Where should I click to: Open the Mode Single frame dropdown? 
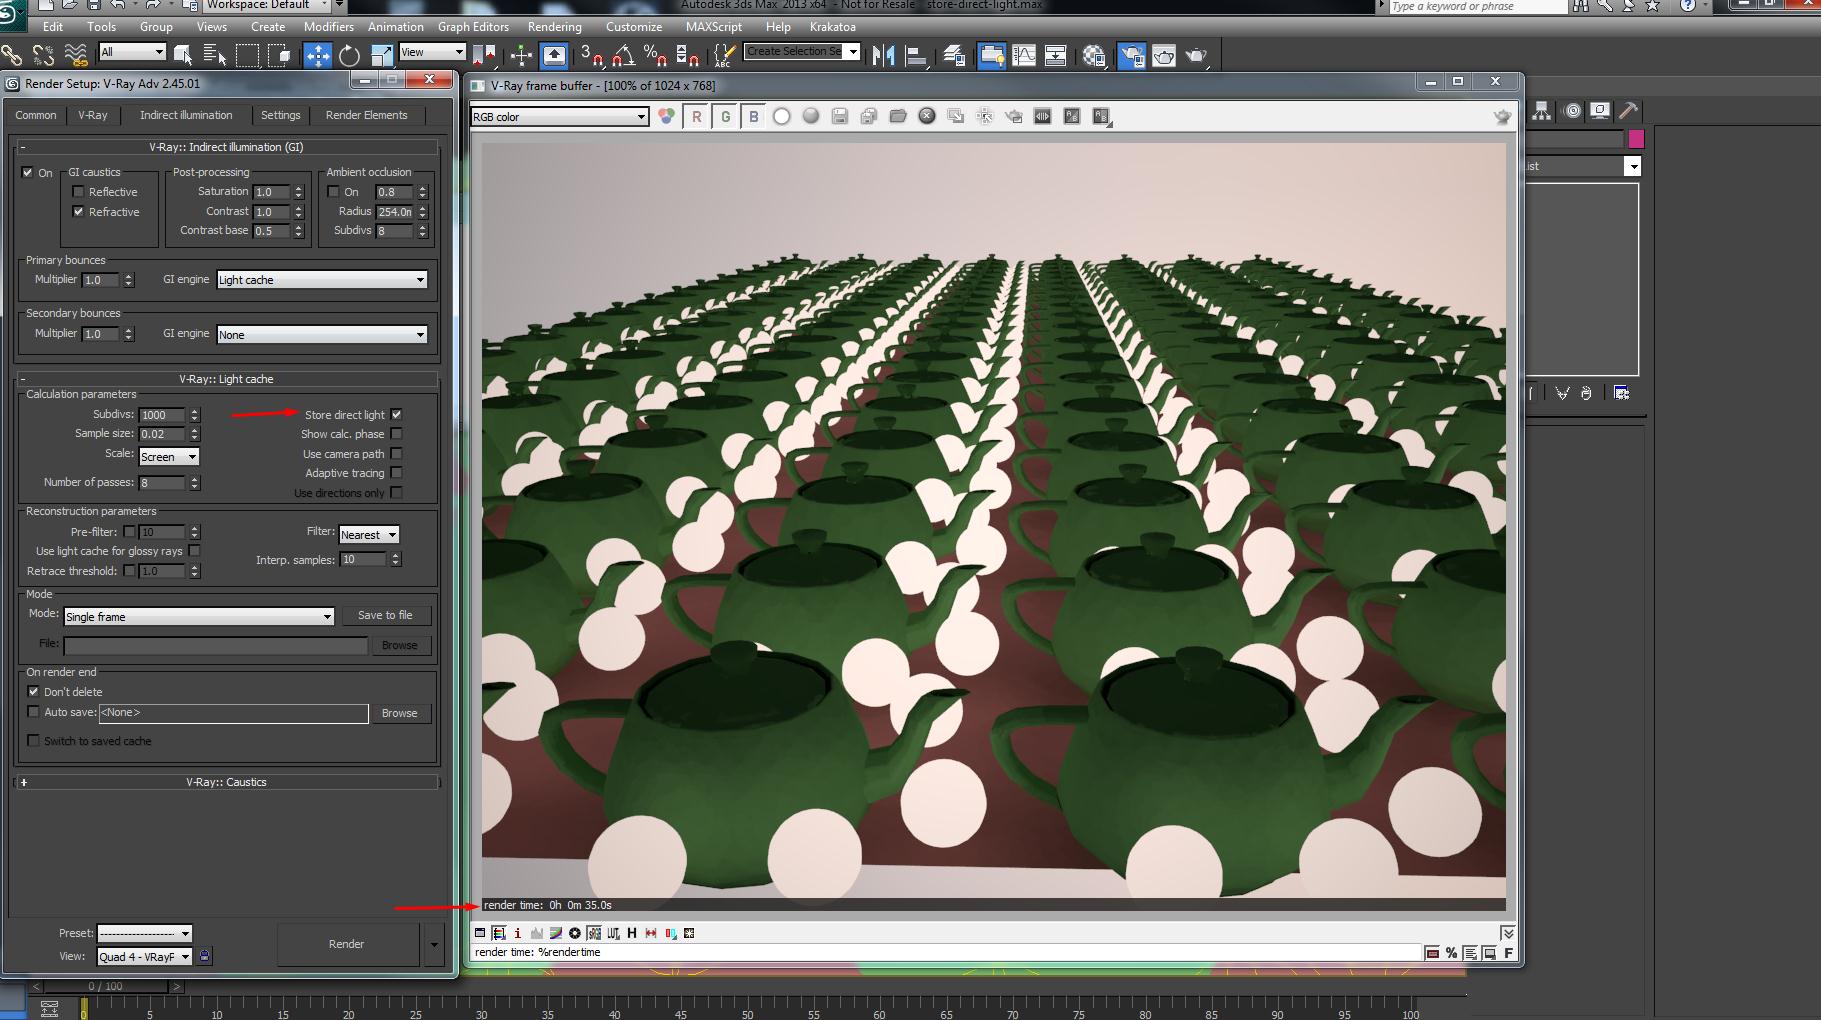coord(199,616)
